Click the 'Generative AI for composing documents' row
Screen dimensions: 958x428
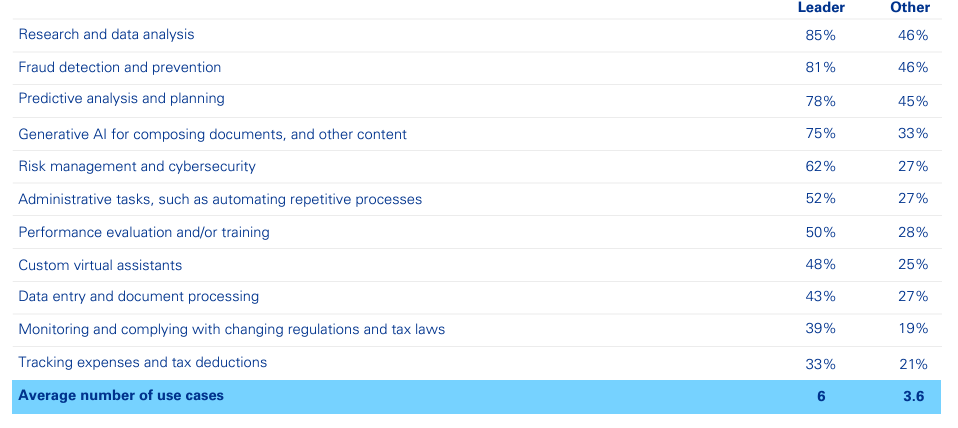(212, 134)
